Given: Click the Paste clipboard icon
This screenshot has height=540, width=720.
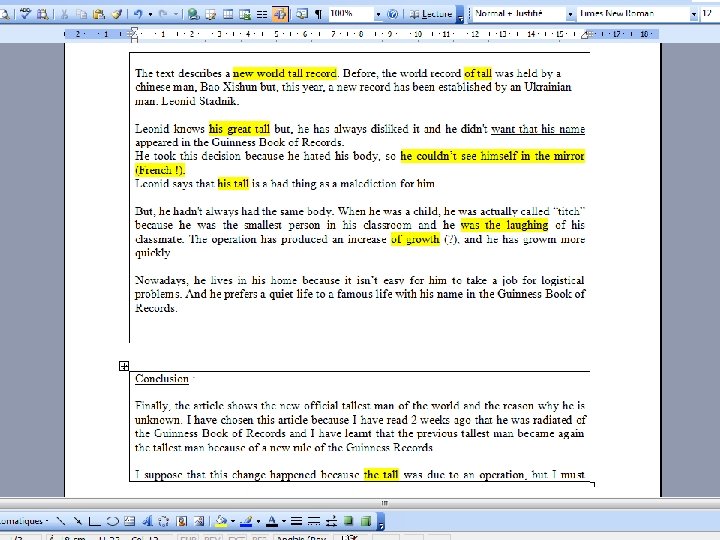Looking at the screenshot, I should 99,14.
